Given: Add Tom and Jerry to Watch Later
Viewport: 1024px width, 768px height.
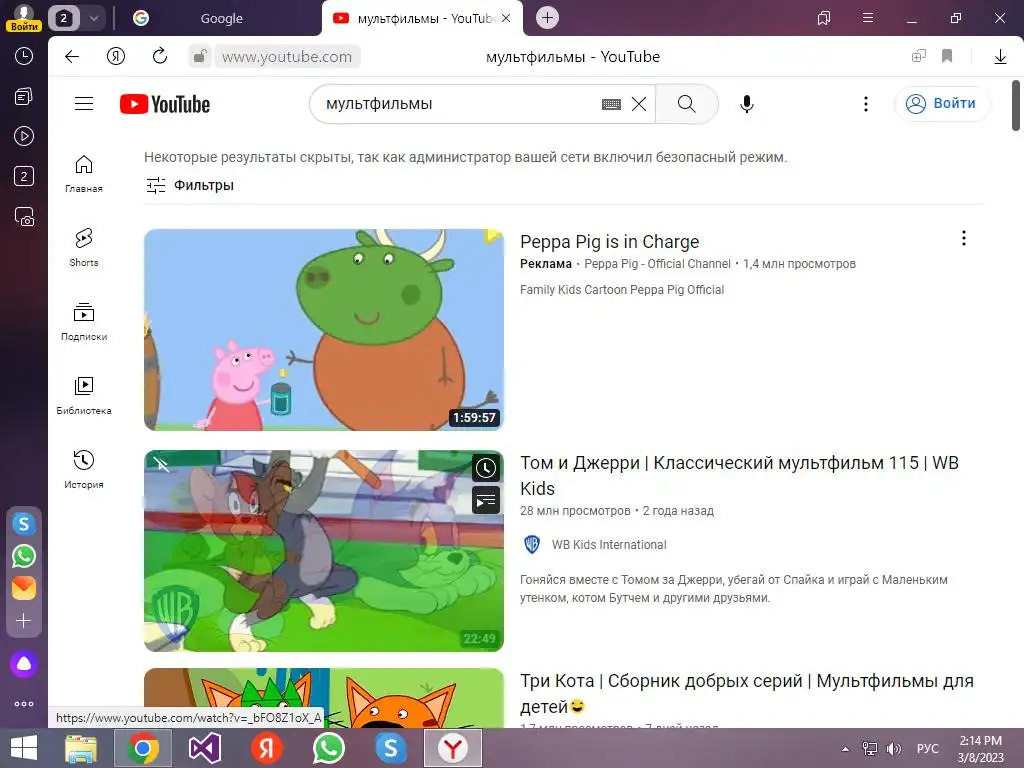Looking at the screenshot, I should [x=486, y=468].
